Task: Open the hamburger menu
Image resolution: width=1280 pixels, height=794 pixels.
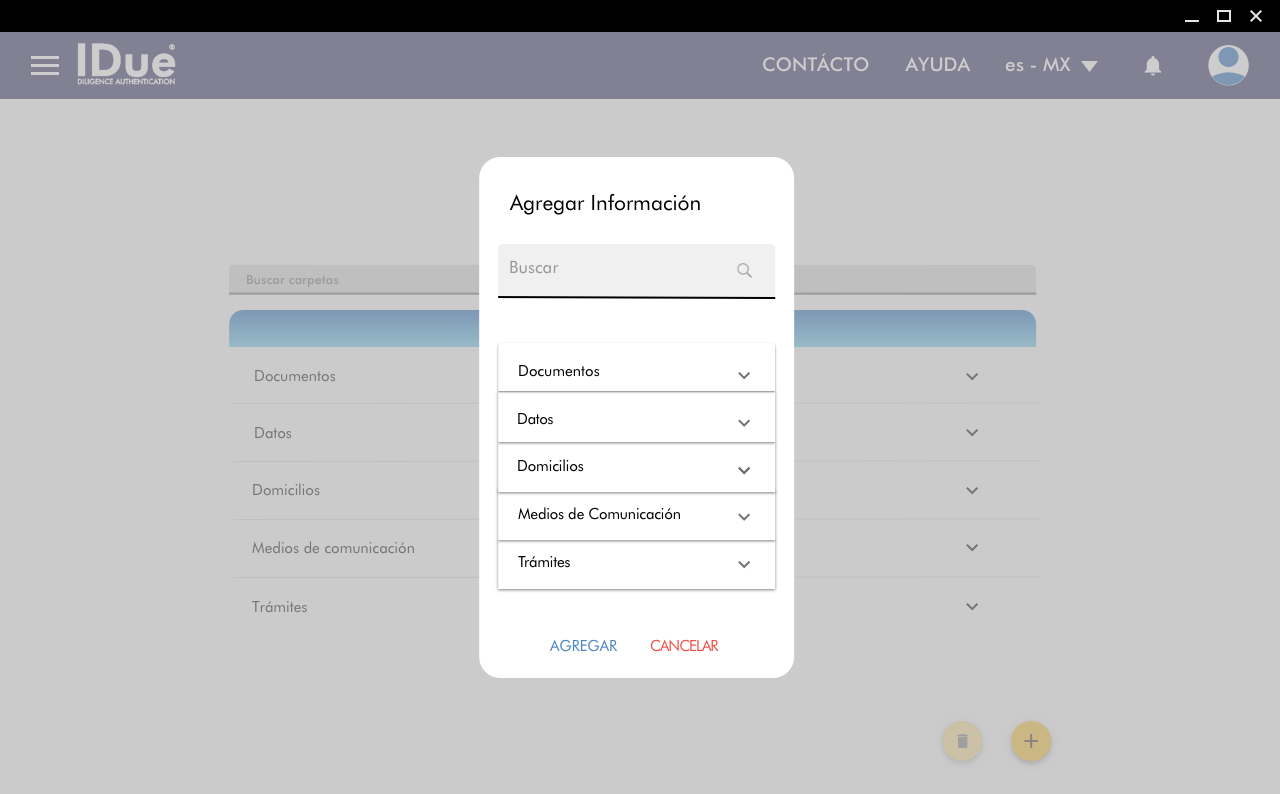Action: (x=45, y=66)
